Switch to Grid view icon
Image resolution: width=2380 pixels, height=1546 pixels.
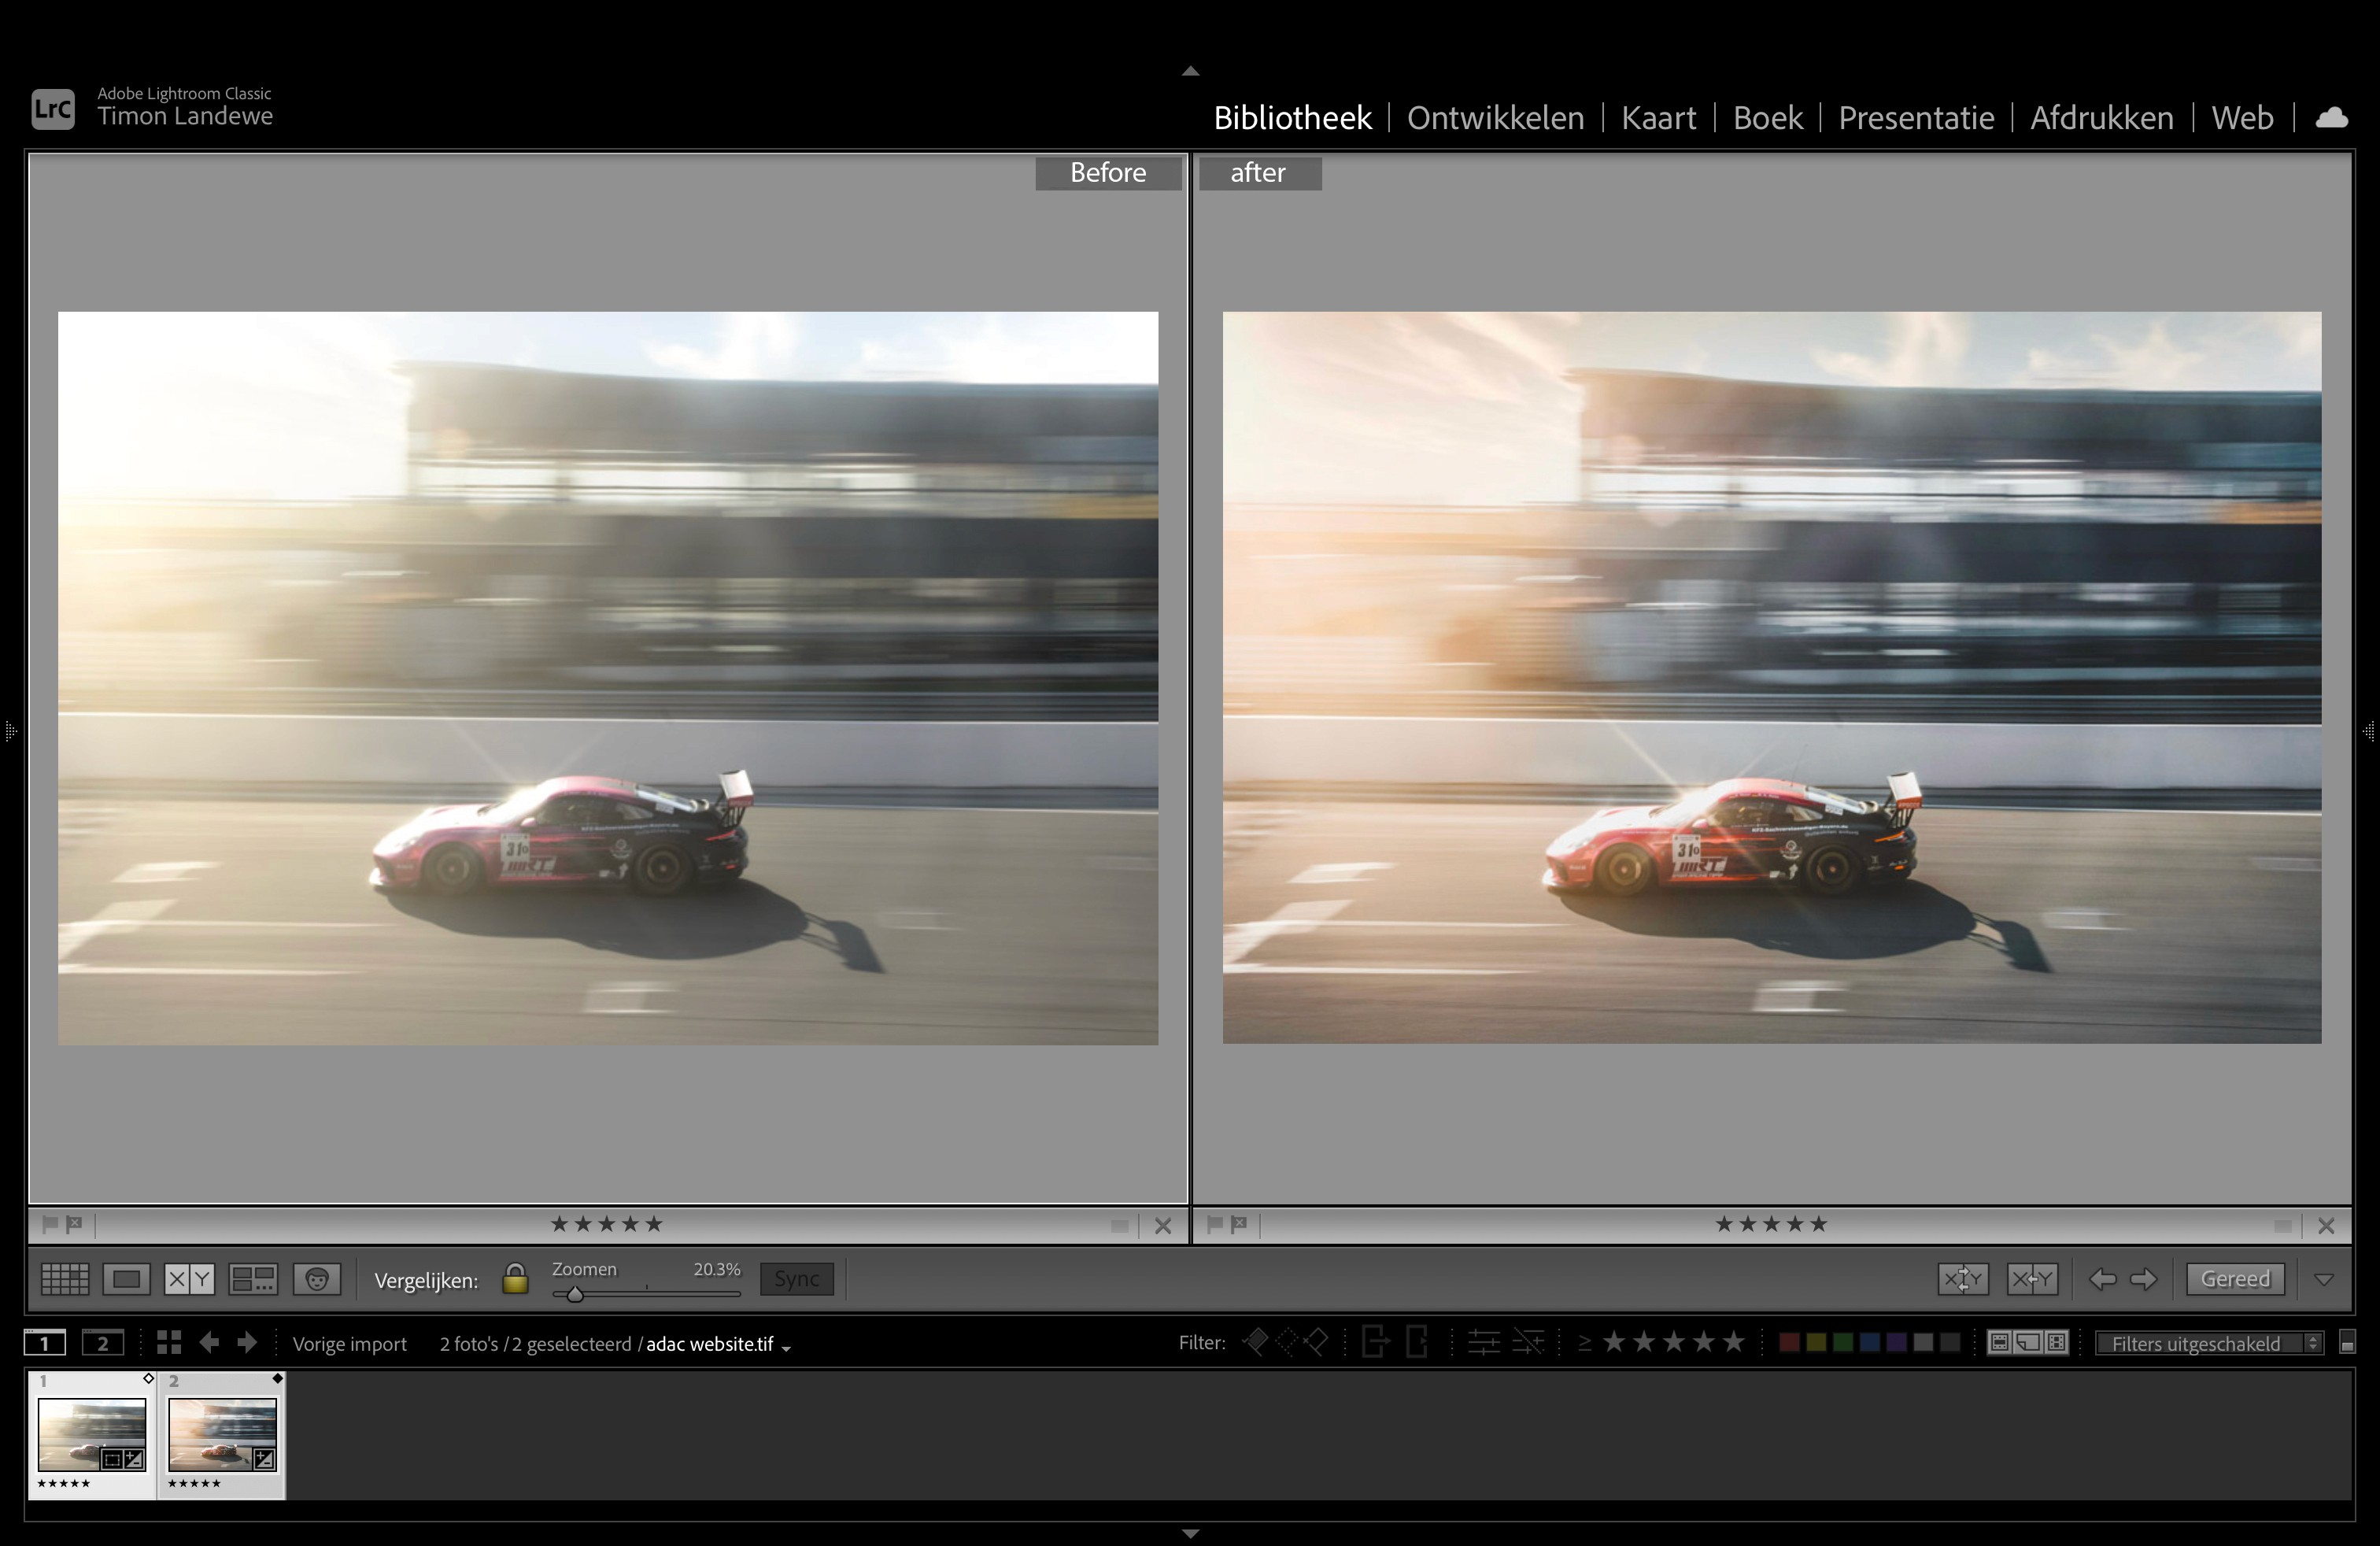pyautogui.click(x=65, y=1279)
